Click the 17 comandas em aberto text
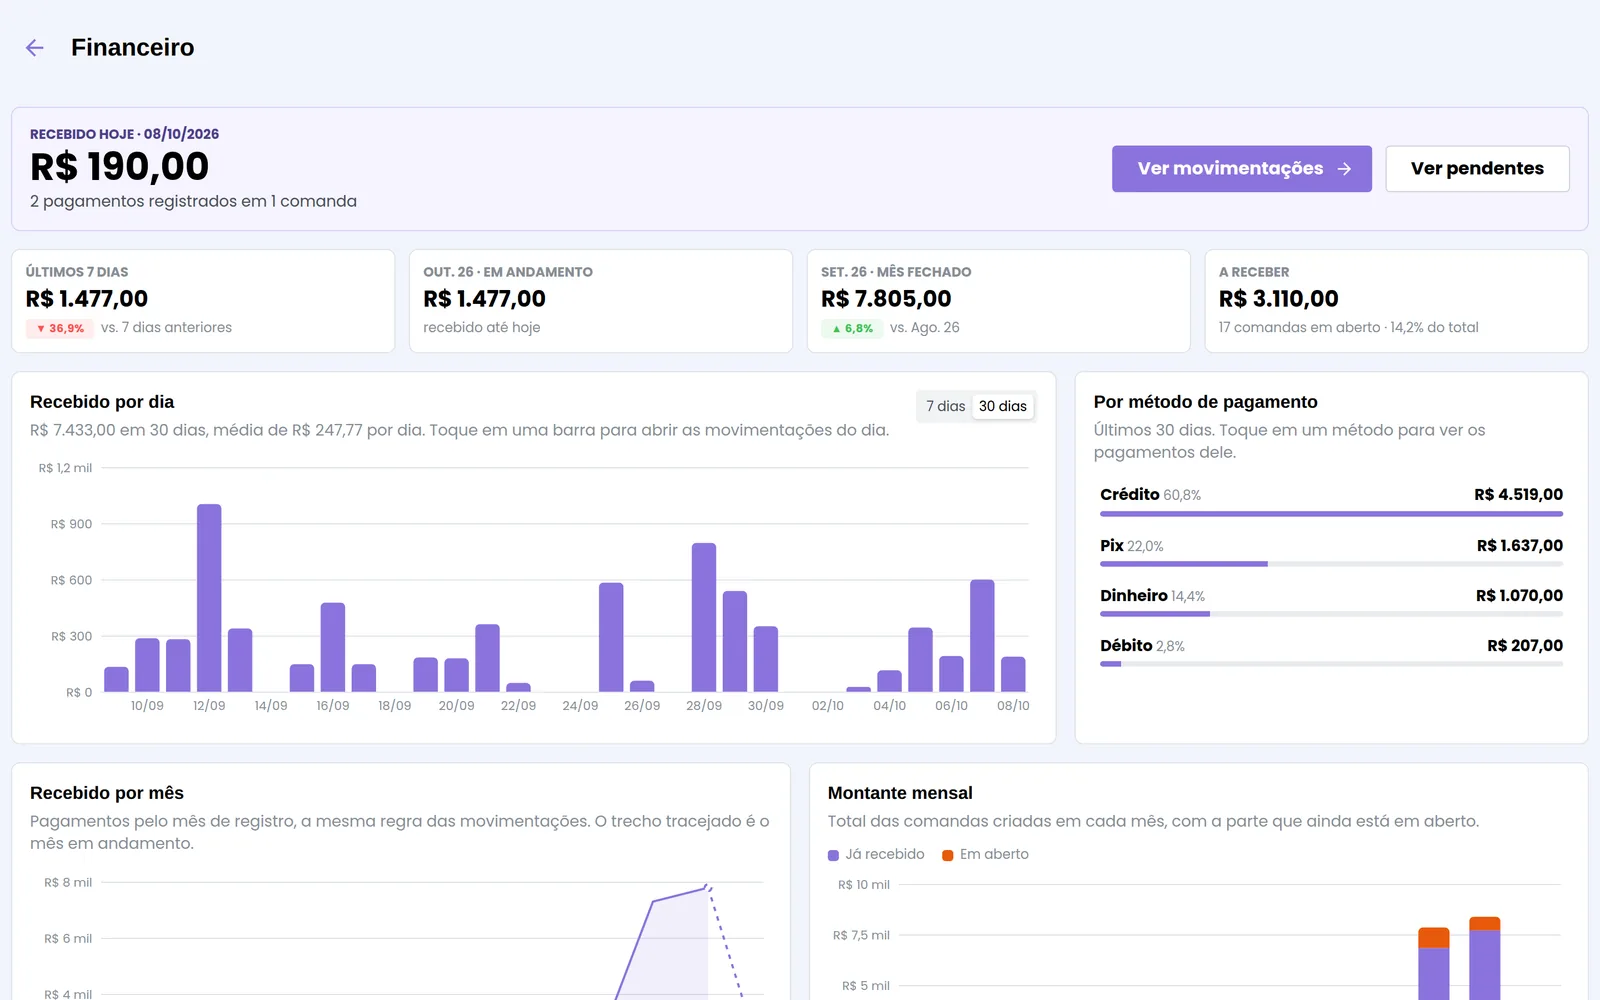 tap(1299, 328)
